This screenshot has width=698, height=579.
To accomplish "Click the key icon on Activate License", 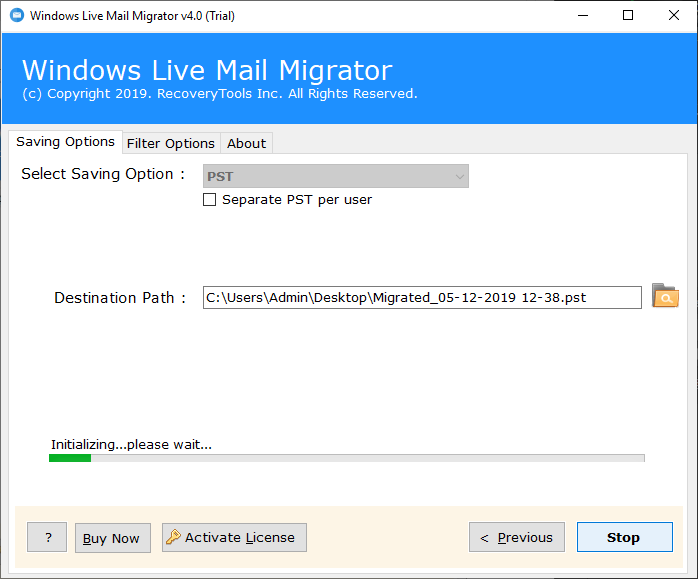I will 173,537.
